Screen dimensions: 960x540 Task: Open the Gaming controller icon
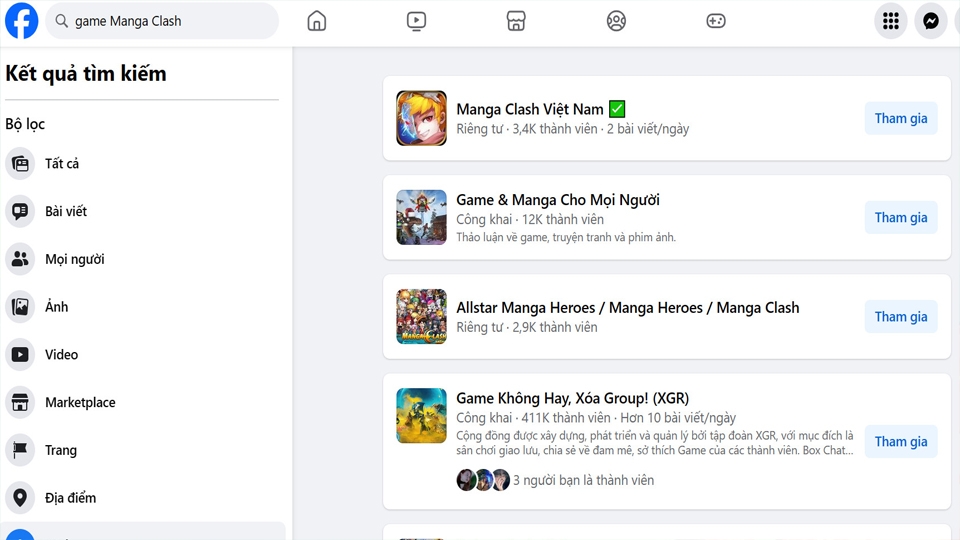point(716,21)
